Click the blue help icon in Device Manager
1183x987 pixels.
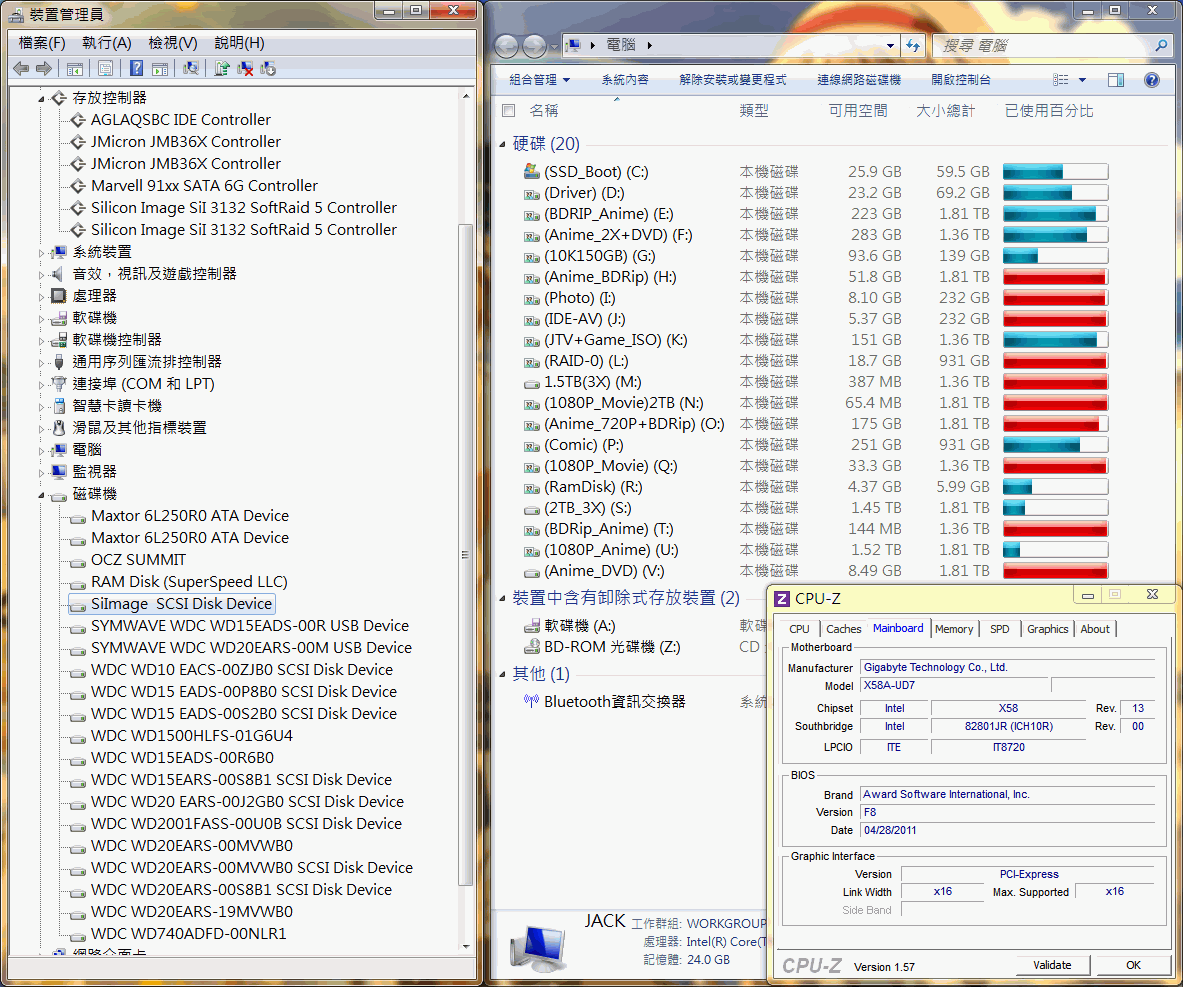137,68
